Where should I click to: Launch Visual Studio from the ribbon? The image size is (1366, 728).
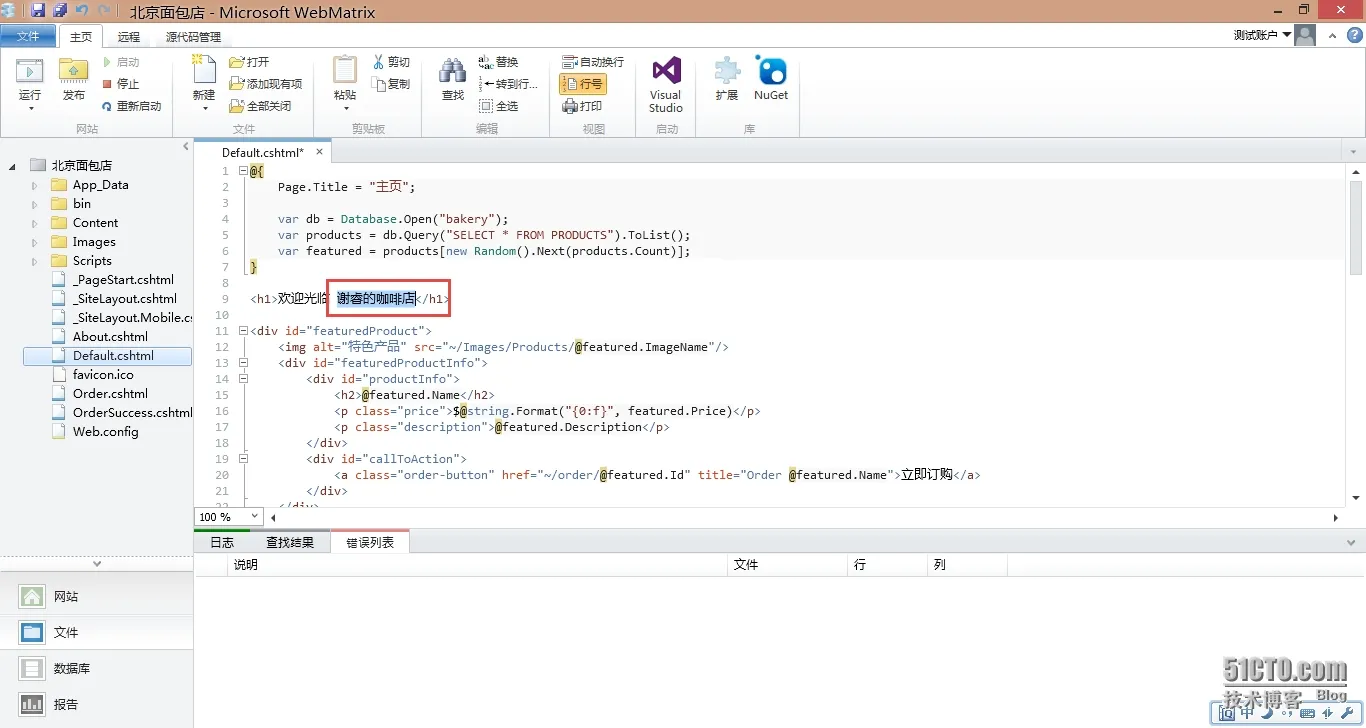(x=666, y=84)
